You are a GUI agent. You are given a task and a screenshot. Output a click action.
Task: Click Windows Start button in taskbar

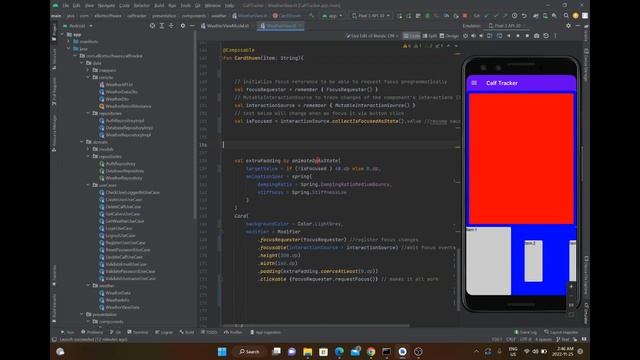222,351
